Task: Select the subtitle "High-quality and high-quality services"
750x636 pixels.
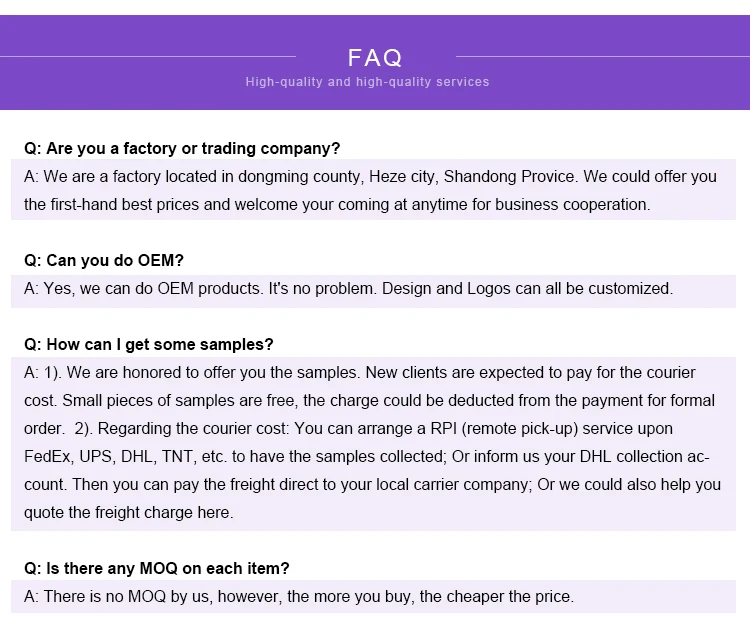Action: pyautogui.click(x=367, y=82)
